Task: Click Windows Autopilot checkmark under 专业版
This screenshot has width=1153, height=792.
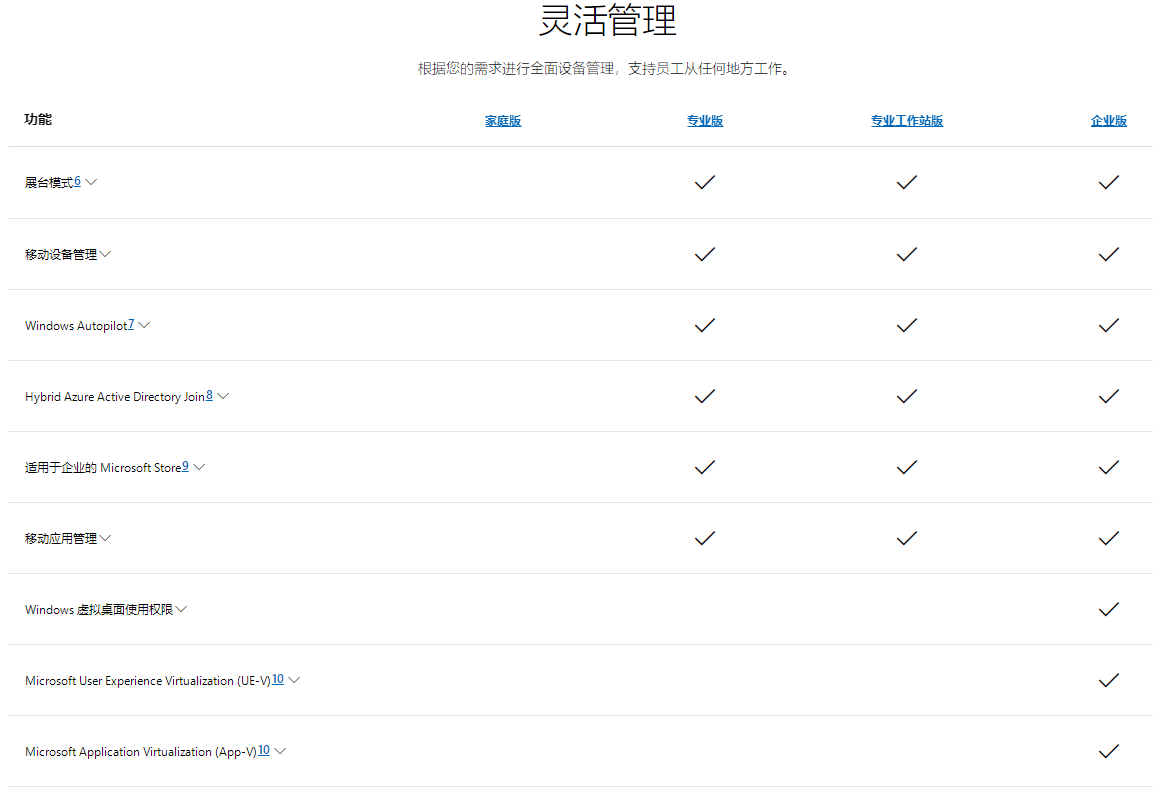Action: (705, 325)
